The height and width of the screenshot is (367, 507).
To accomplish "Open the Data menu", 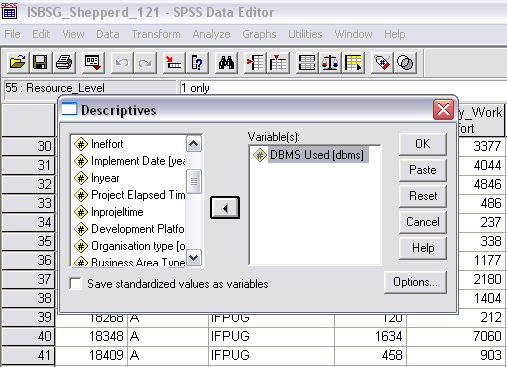I will pyautogui.click(x=108, y=34).
